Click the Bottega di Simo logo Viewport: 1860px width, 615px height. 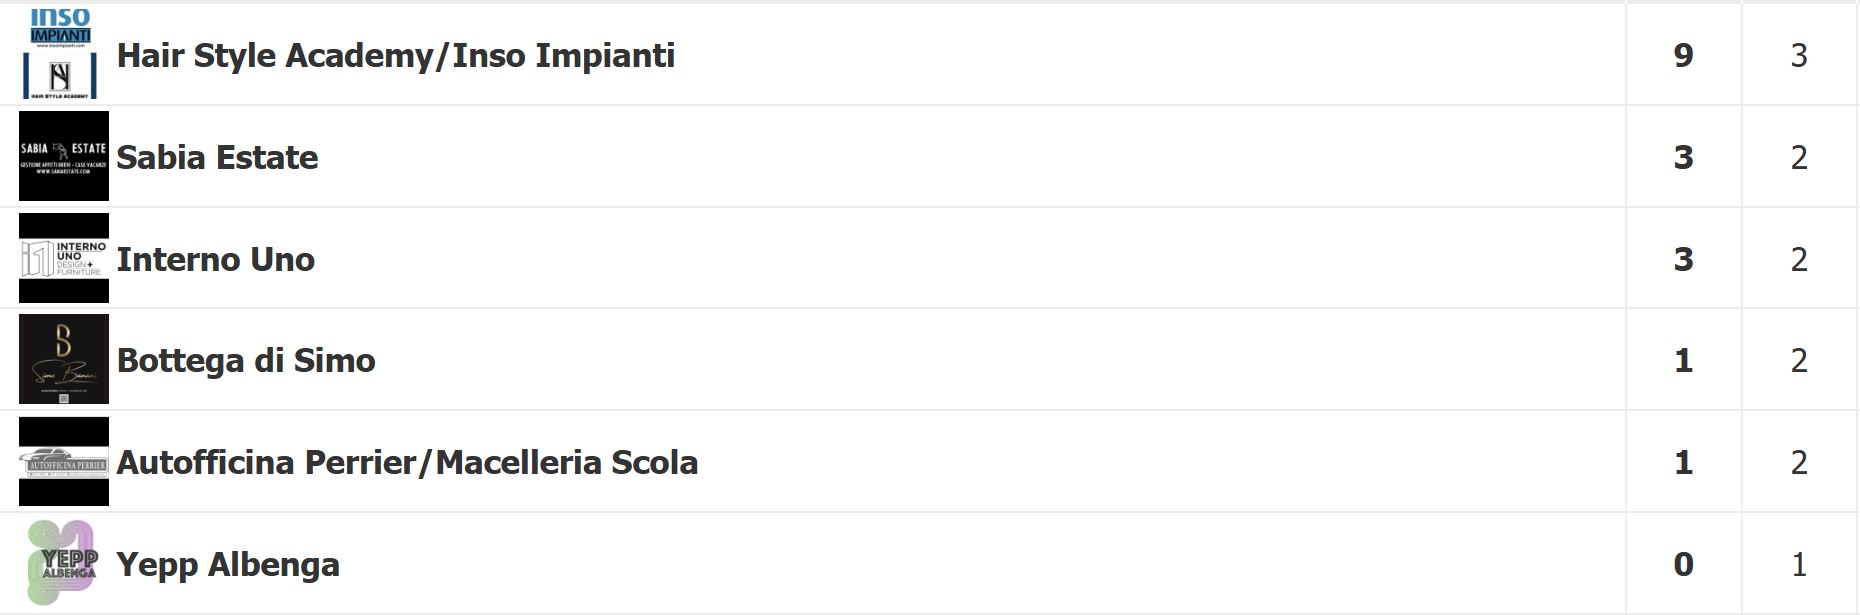click(x=64, y=360)
